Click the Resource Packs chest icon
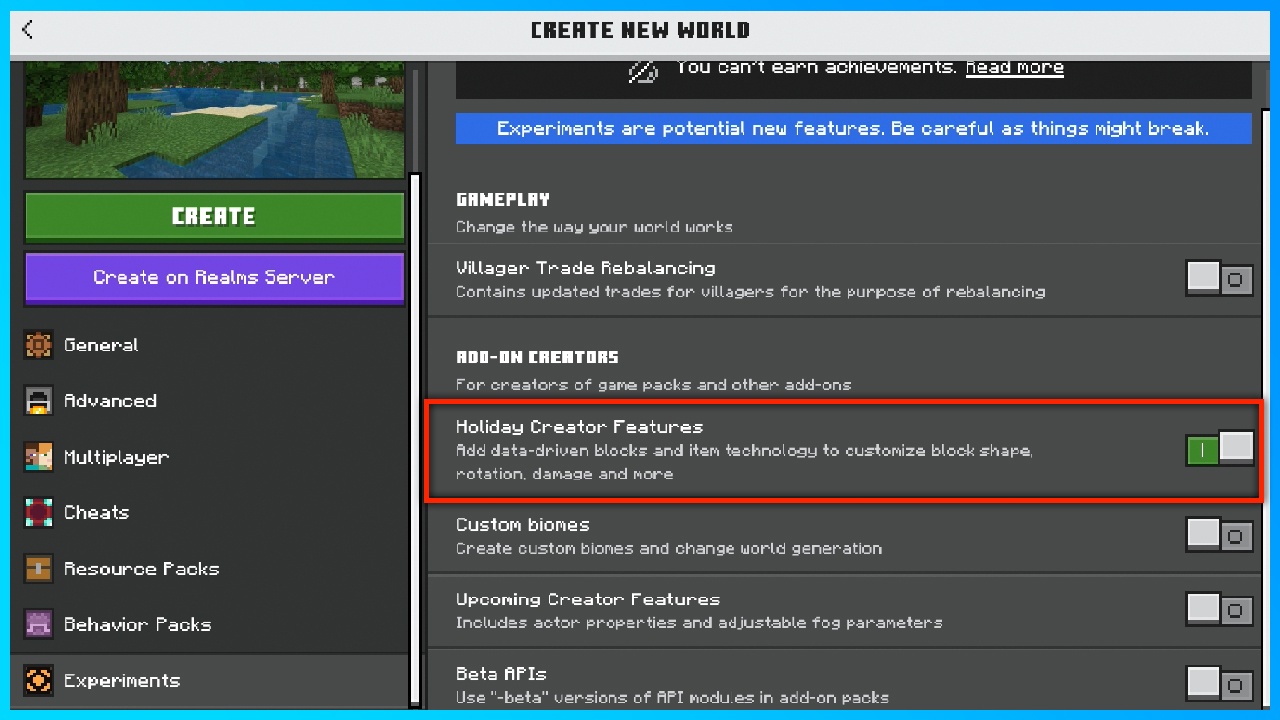Image resolution: width=1280 pixels, height=720 pixels. (x=38, y=569)
